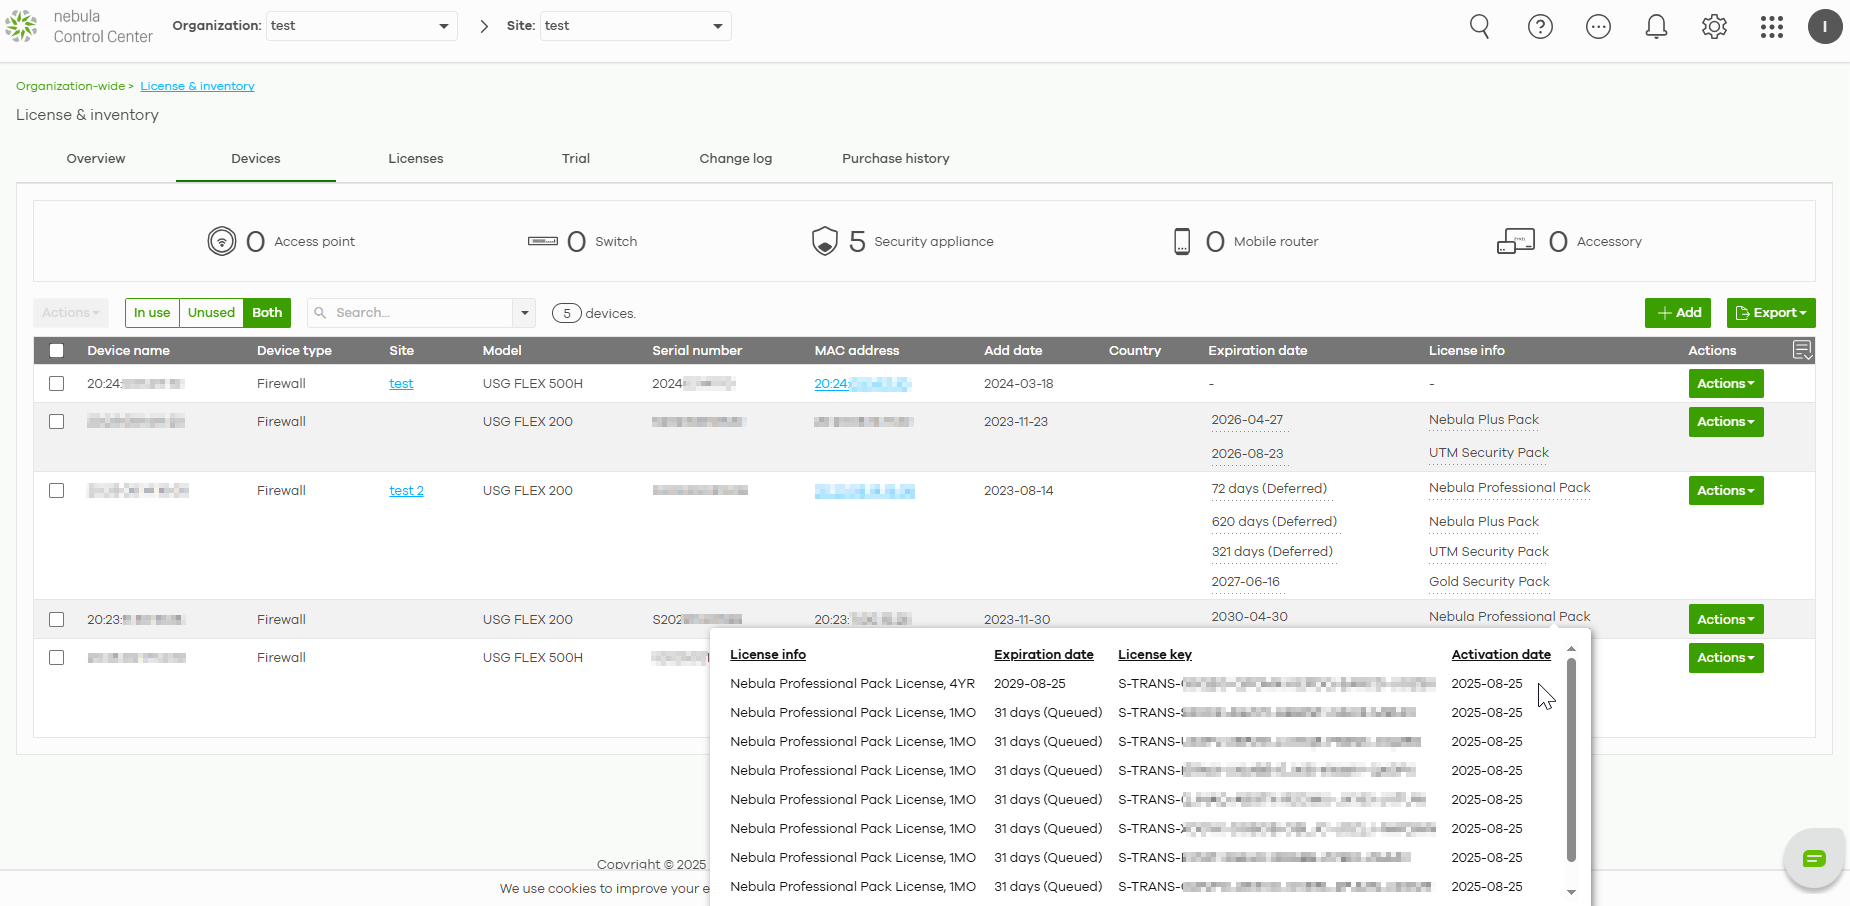Open the disabled bulk Actions dropdown
Screen dimensions: 1850x906
(70, 313)
